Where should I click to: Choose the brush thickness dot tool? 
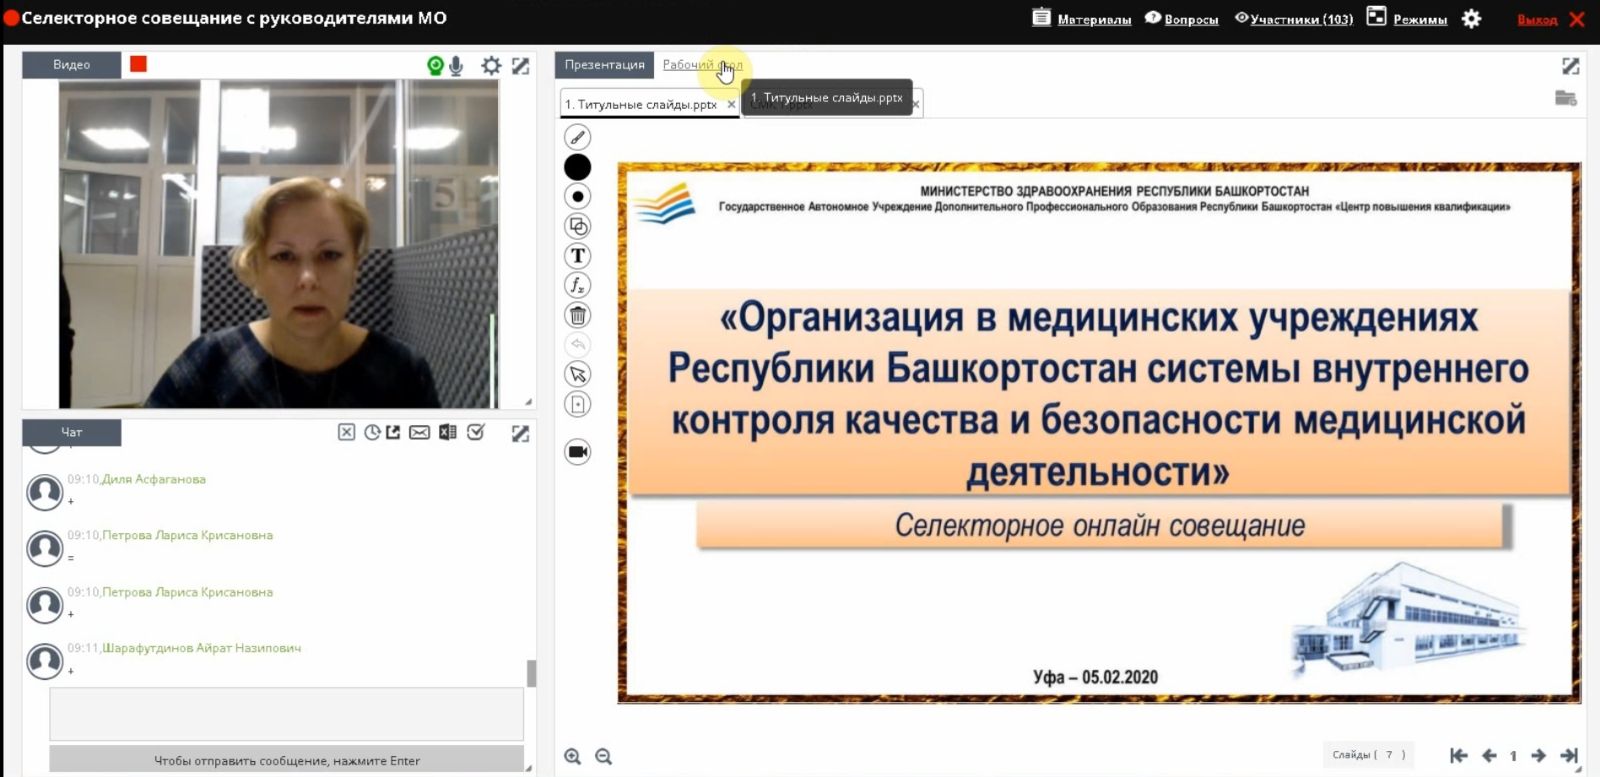pos(577,196)
